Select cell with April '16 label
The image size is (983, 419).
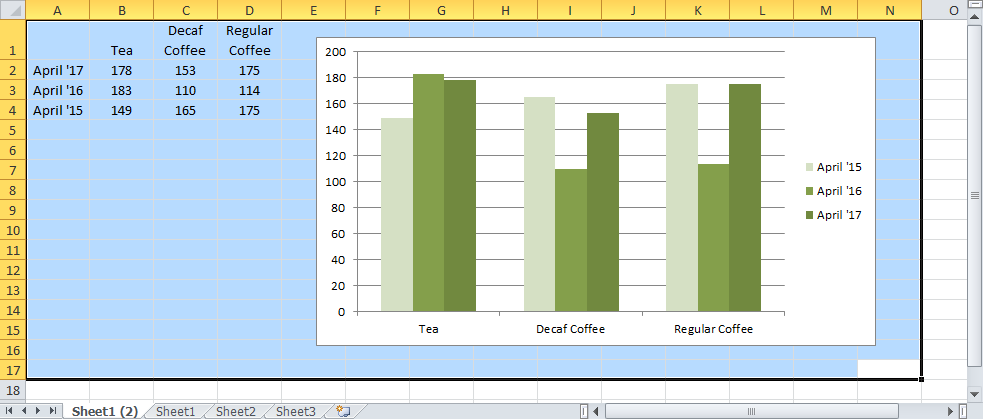pyautogui.click(x=58, y=90)
